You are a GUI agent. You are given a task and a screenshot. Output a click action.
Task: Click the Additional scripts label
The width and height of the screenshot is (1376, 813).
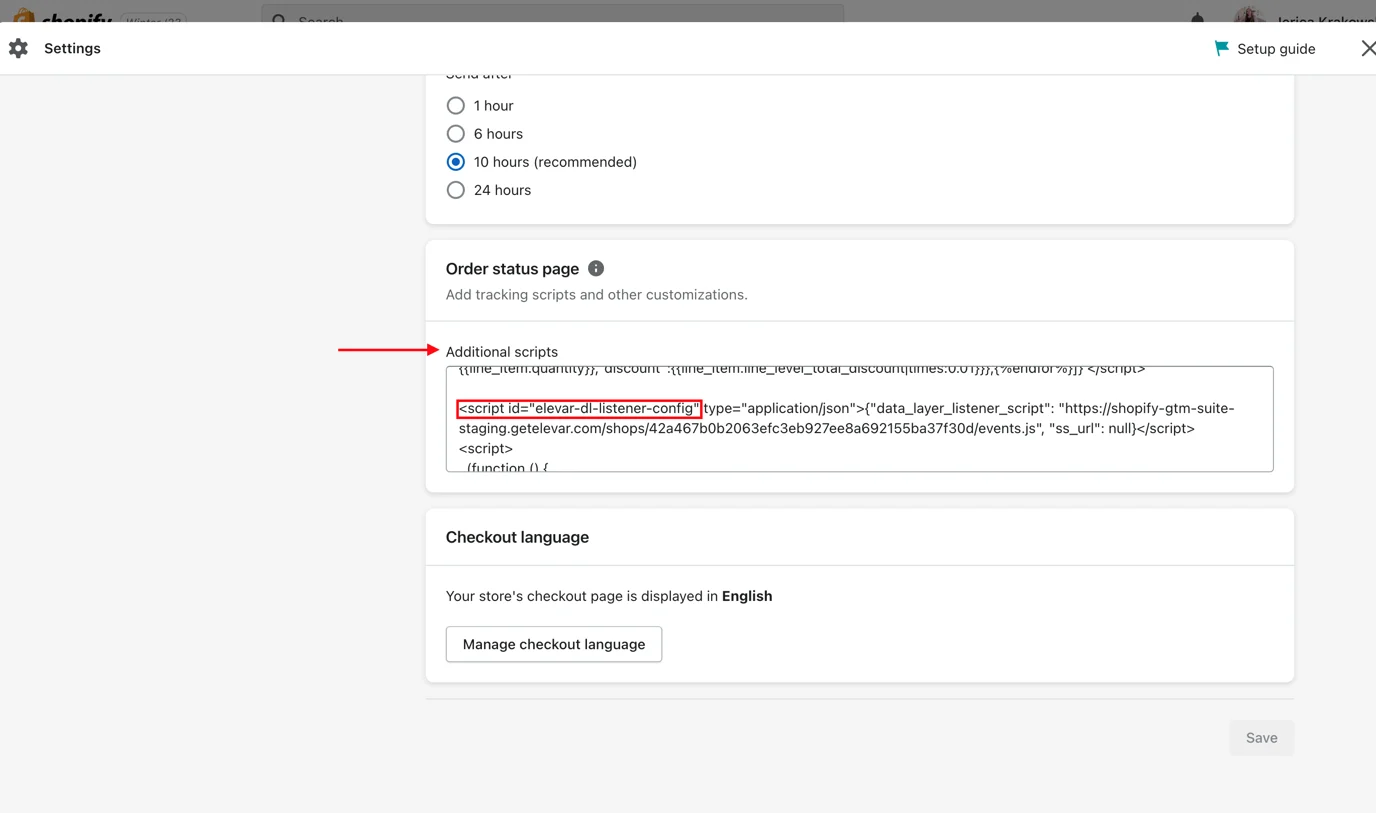point(502,351)
